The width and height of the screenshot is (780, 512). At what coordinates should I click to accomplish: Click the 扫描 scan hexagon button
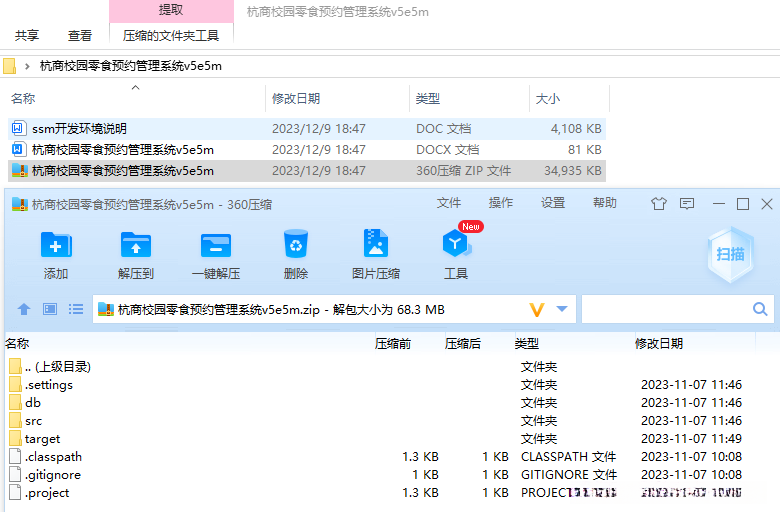pyautogui.click(x=730, y=254)
